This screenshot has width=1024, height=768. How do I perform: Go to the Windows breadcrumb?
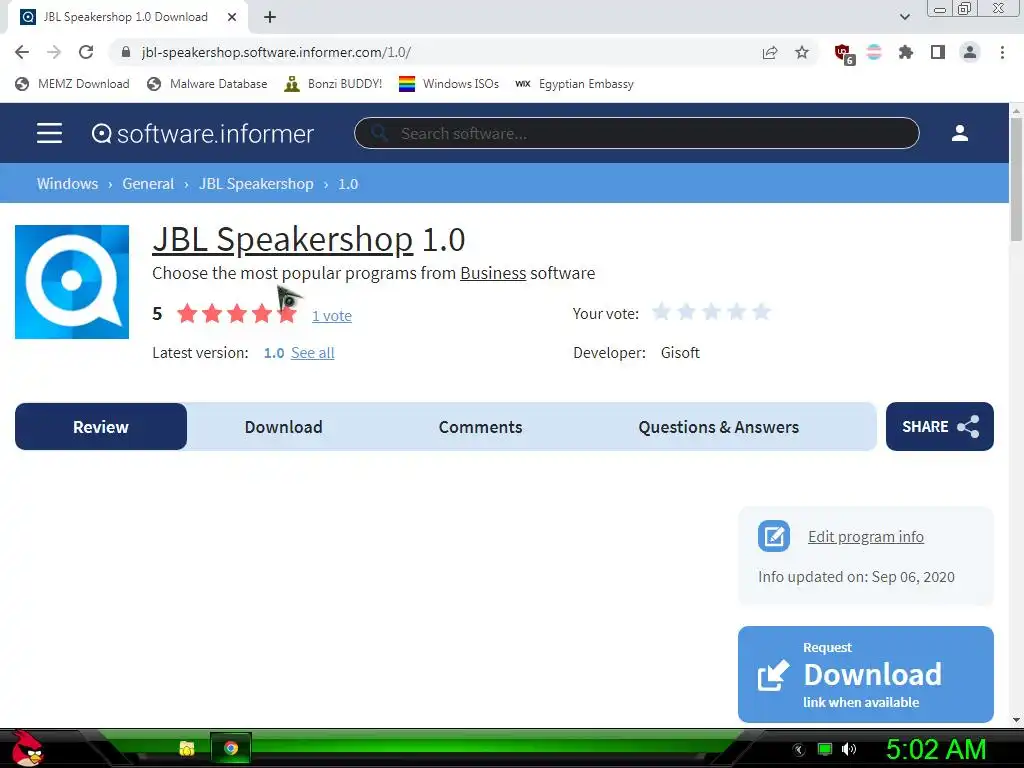point(67,184)
